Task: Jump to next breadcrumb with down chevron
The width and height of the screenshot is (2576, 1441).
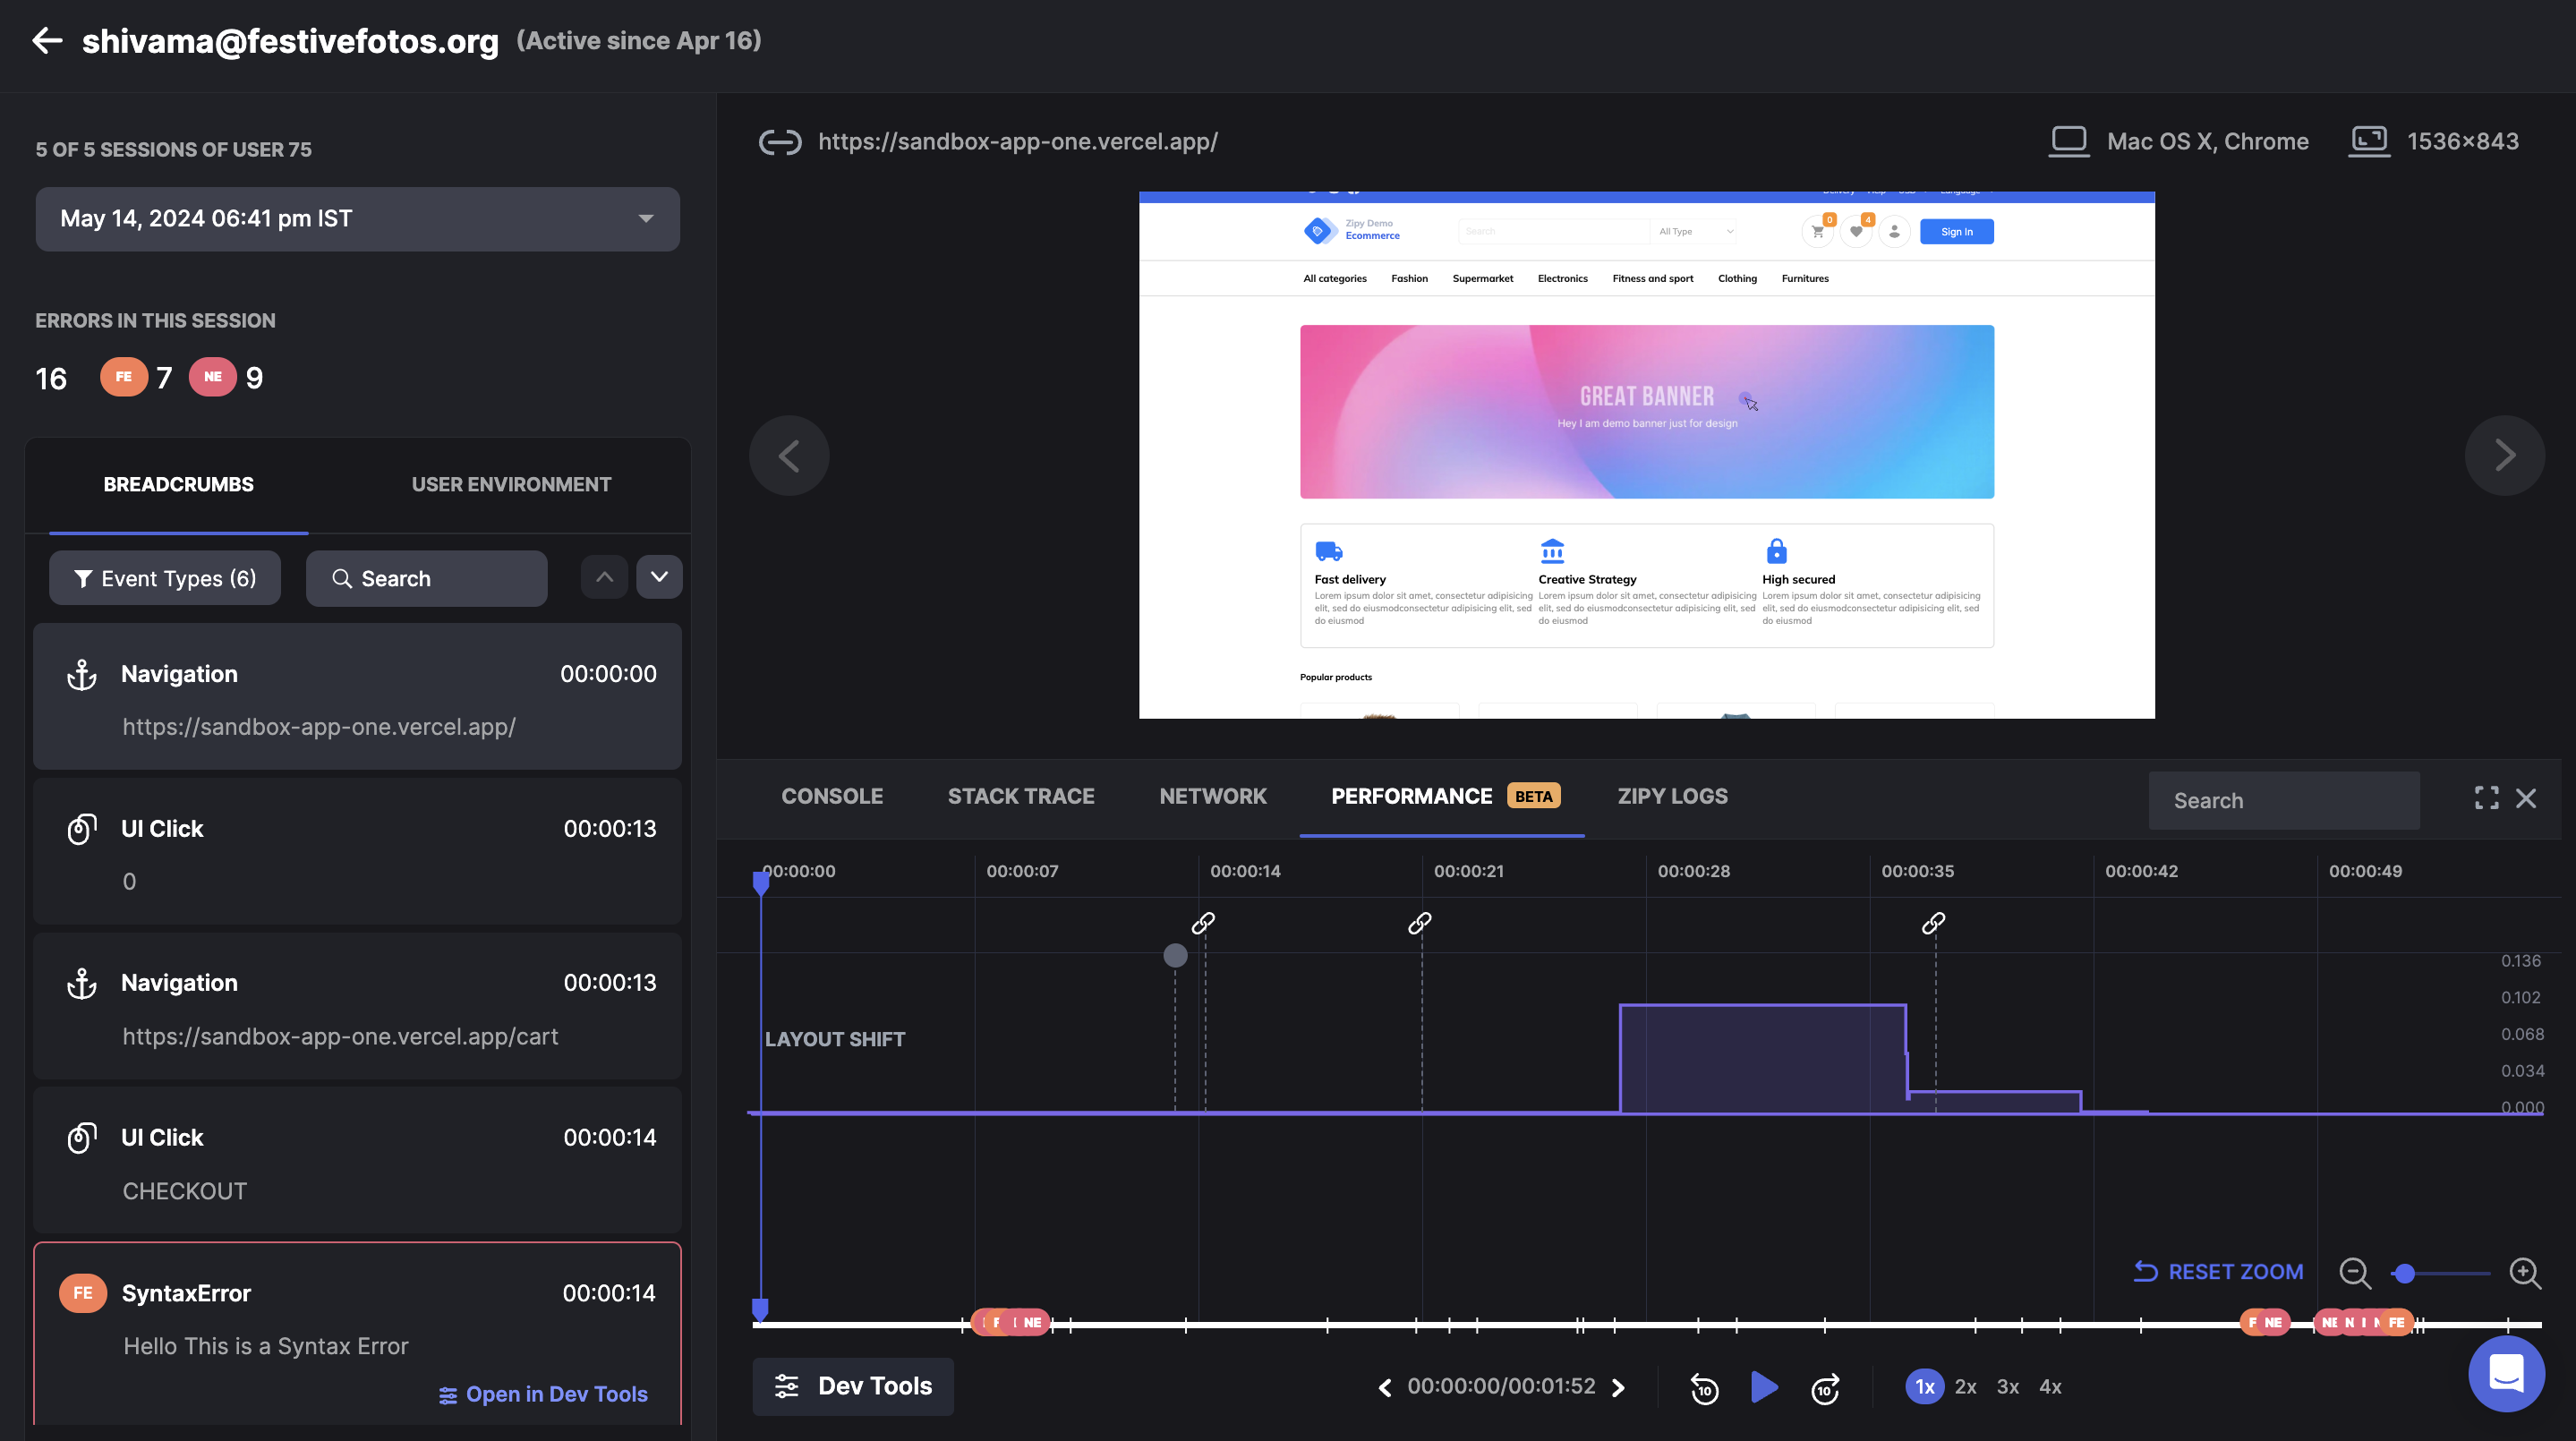Action: [x=659, y=577]
